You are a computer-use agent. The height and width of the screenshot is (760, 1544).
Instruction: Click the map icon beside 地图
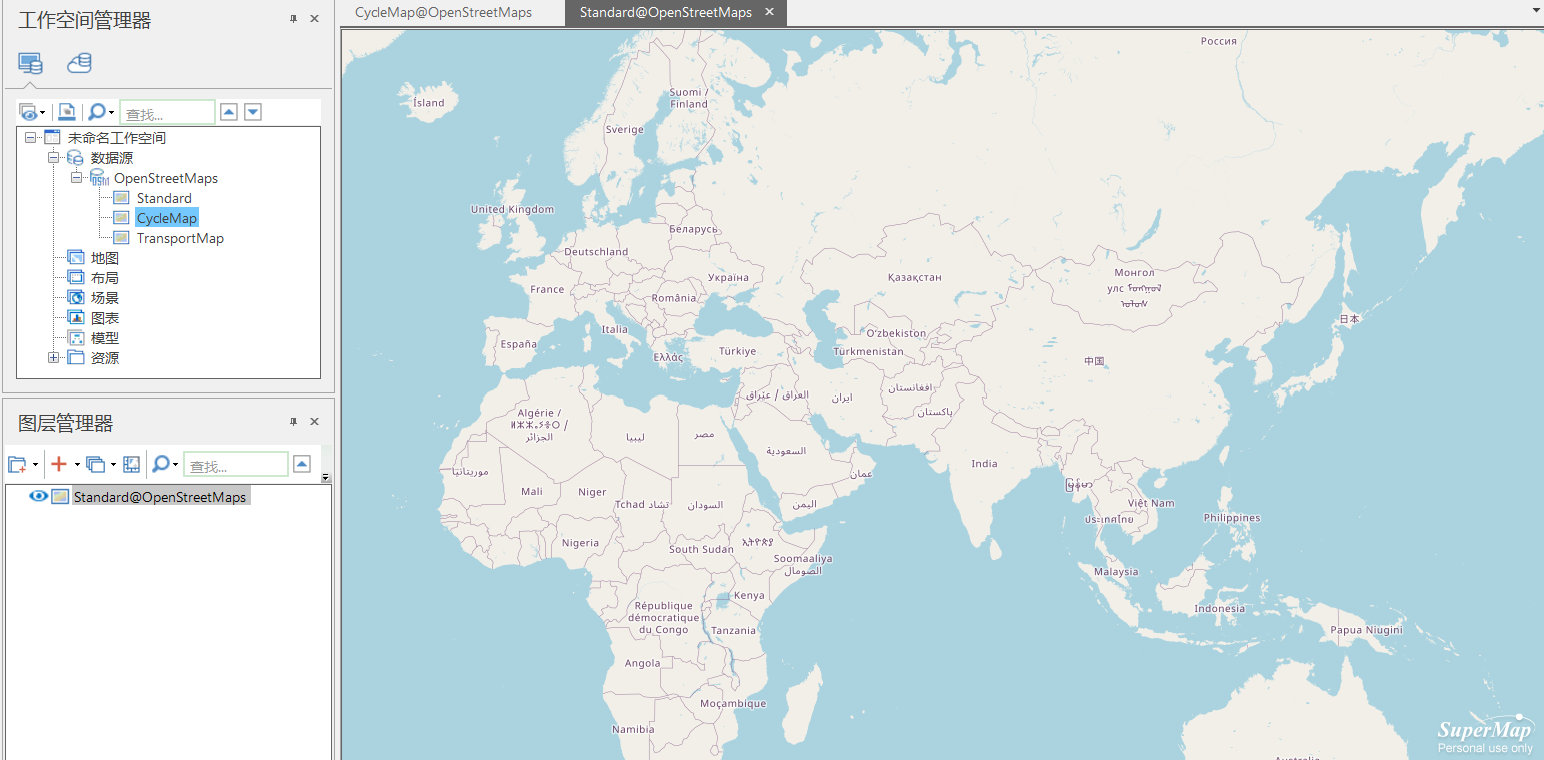(75, 258)
